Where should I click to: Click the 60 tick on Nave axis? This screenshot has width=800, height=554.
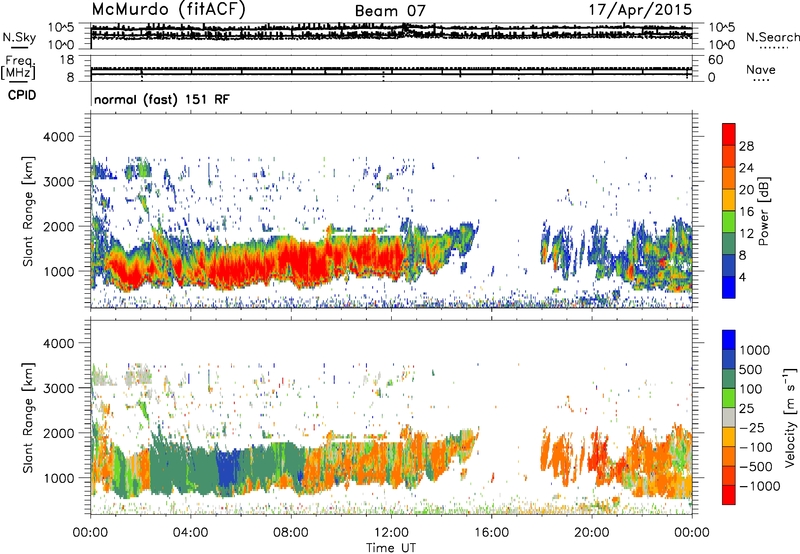pyautogui.click(x=715, y=60)
